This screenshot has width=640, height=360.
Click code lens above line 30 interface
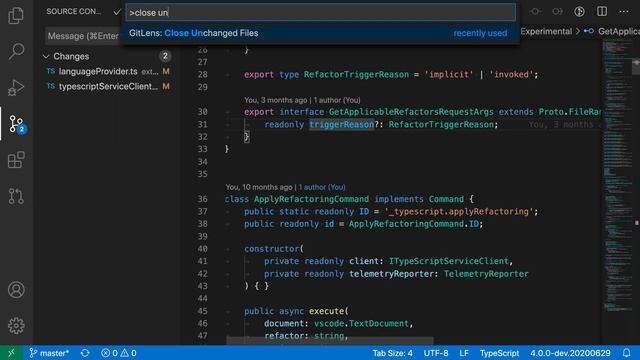(302, 100)
